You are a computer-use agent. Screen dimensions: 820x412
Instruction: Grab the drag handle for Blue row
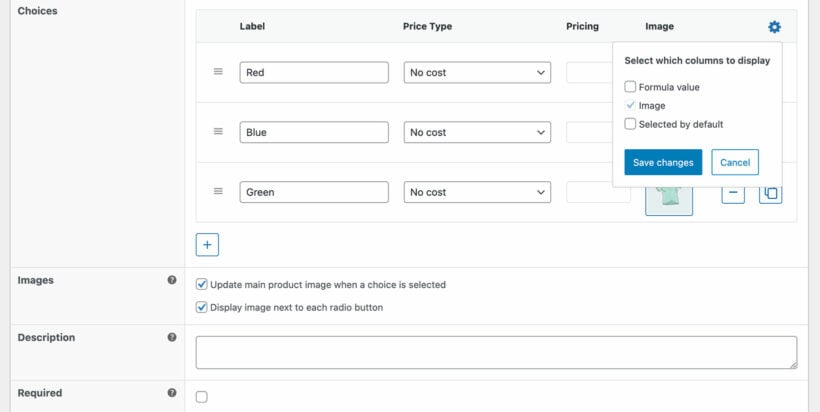pyautogui.click(x=218, y=131)
